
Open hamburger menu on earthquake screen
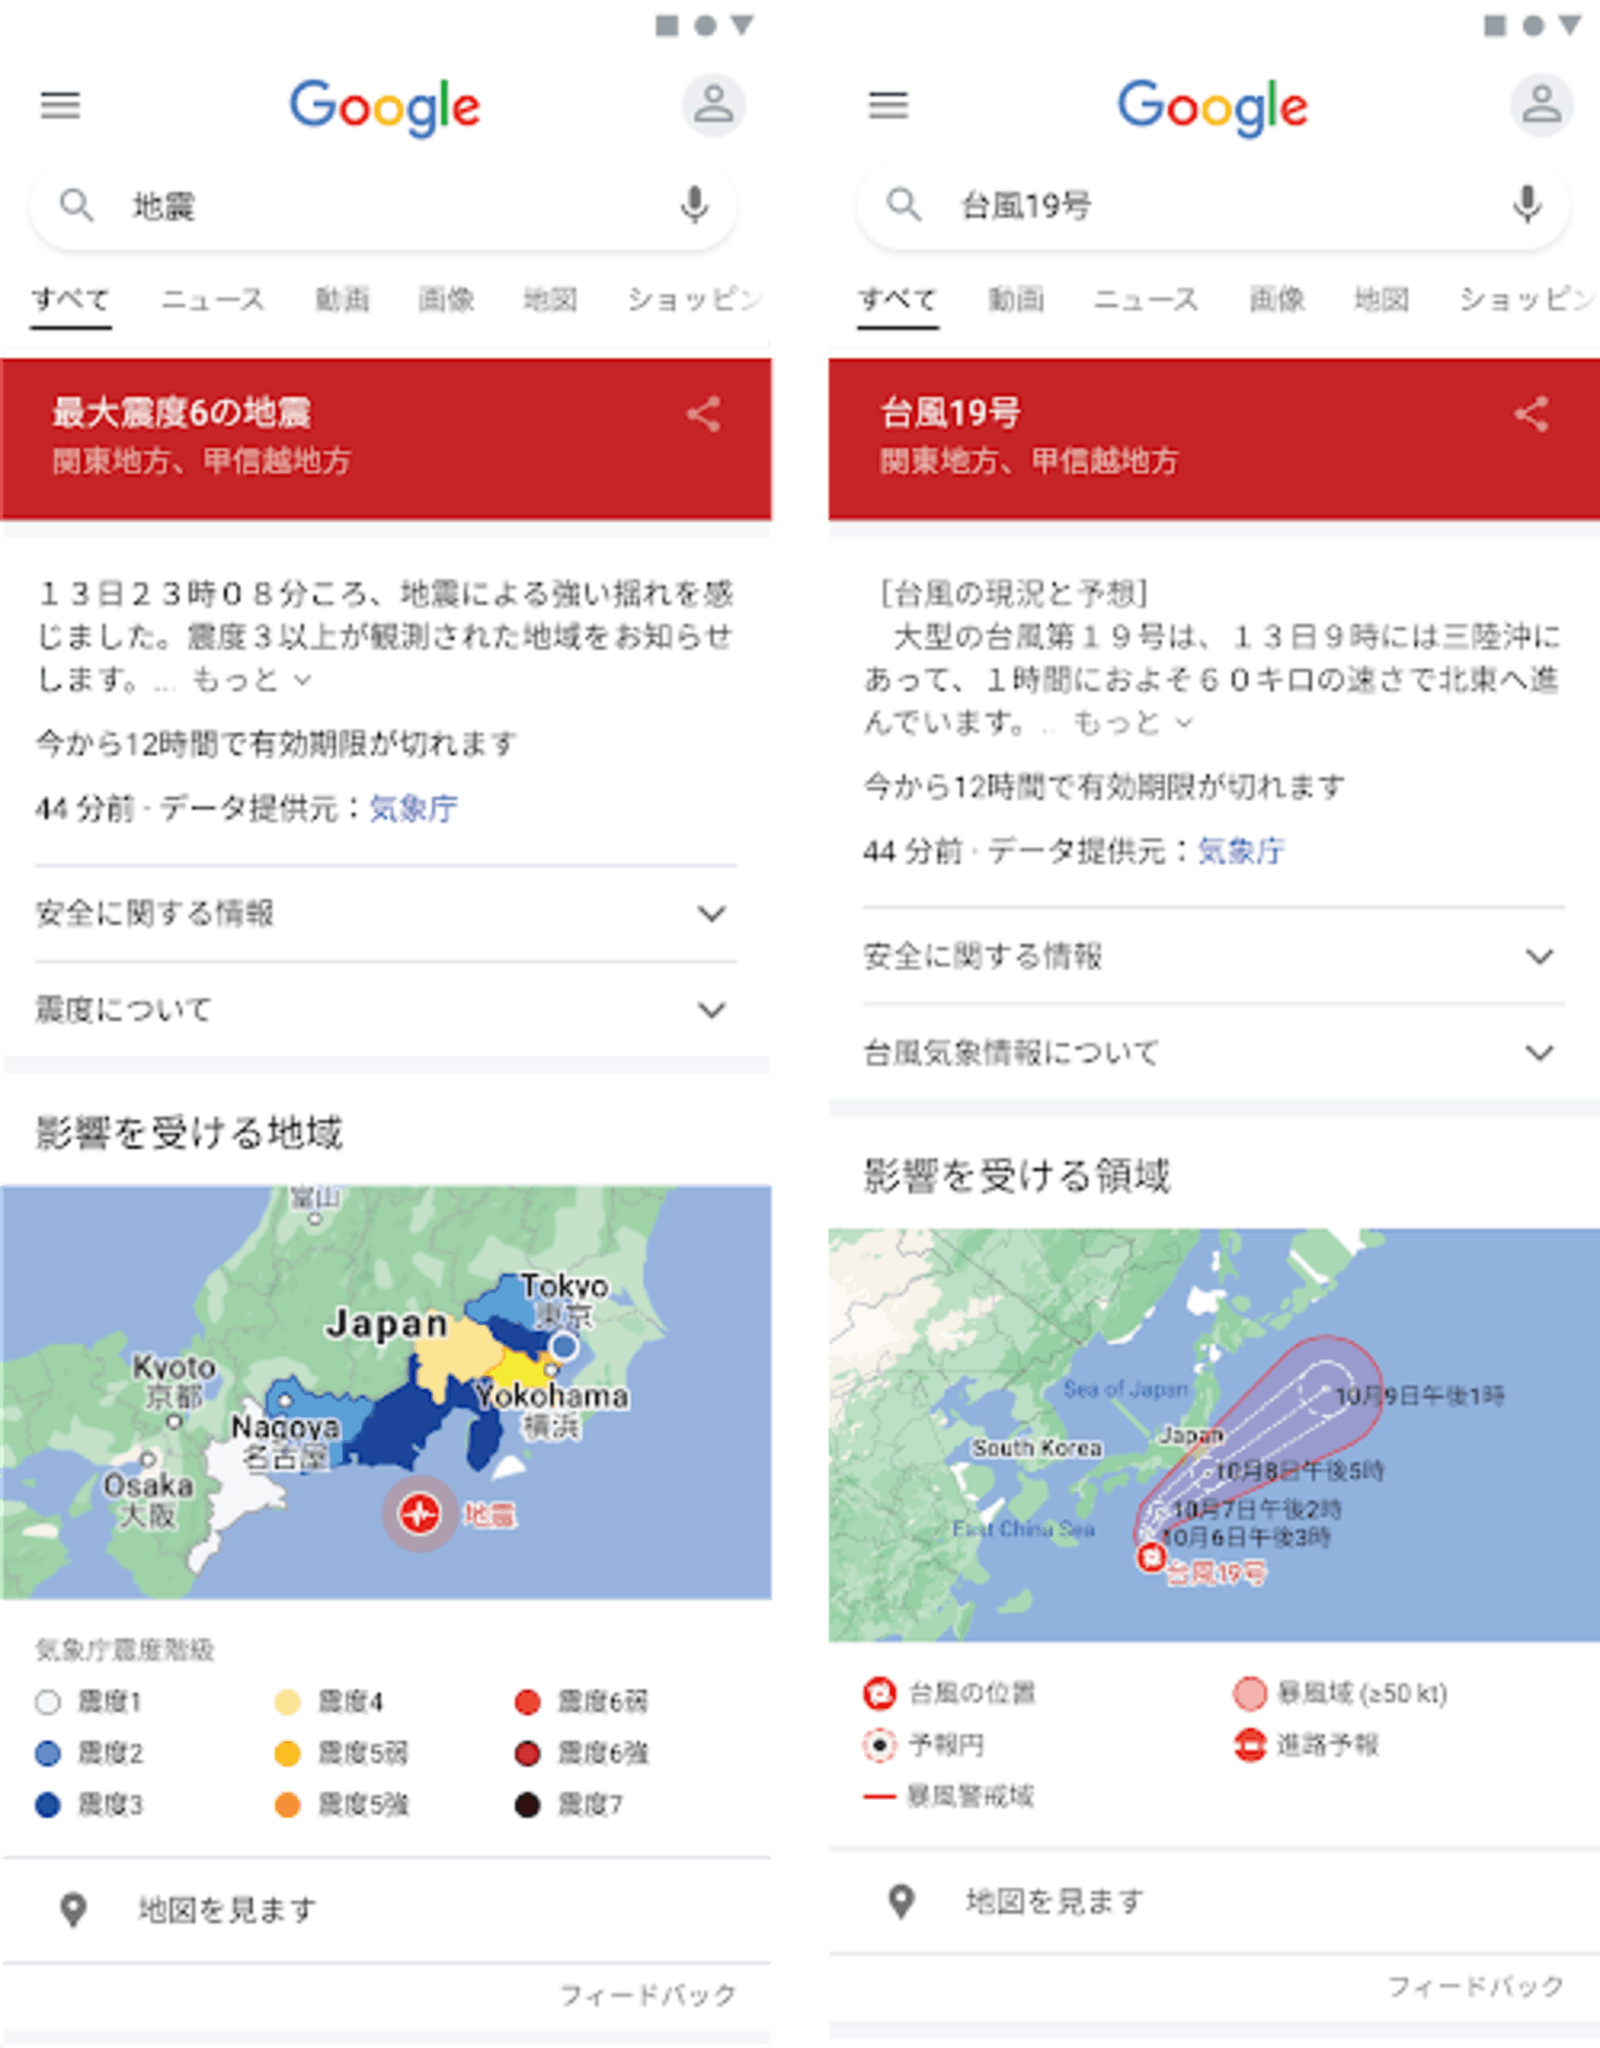pos(60,105)
